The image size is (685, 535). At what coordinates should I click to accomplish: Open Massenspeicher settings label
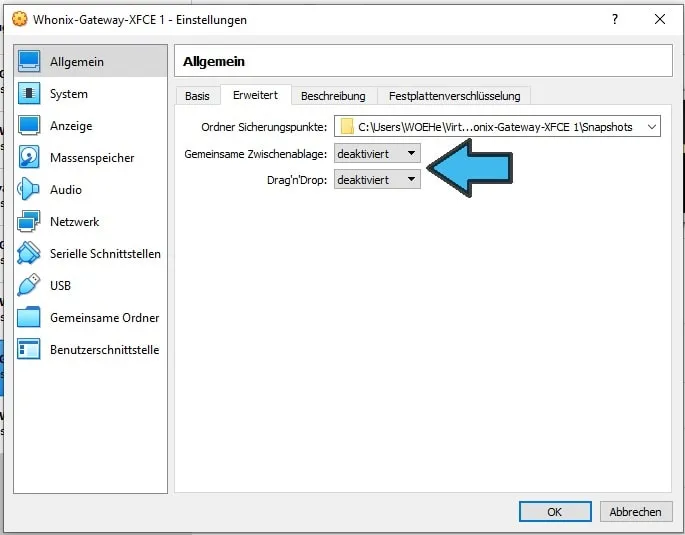(x=92, y=158)
